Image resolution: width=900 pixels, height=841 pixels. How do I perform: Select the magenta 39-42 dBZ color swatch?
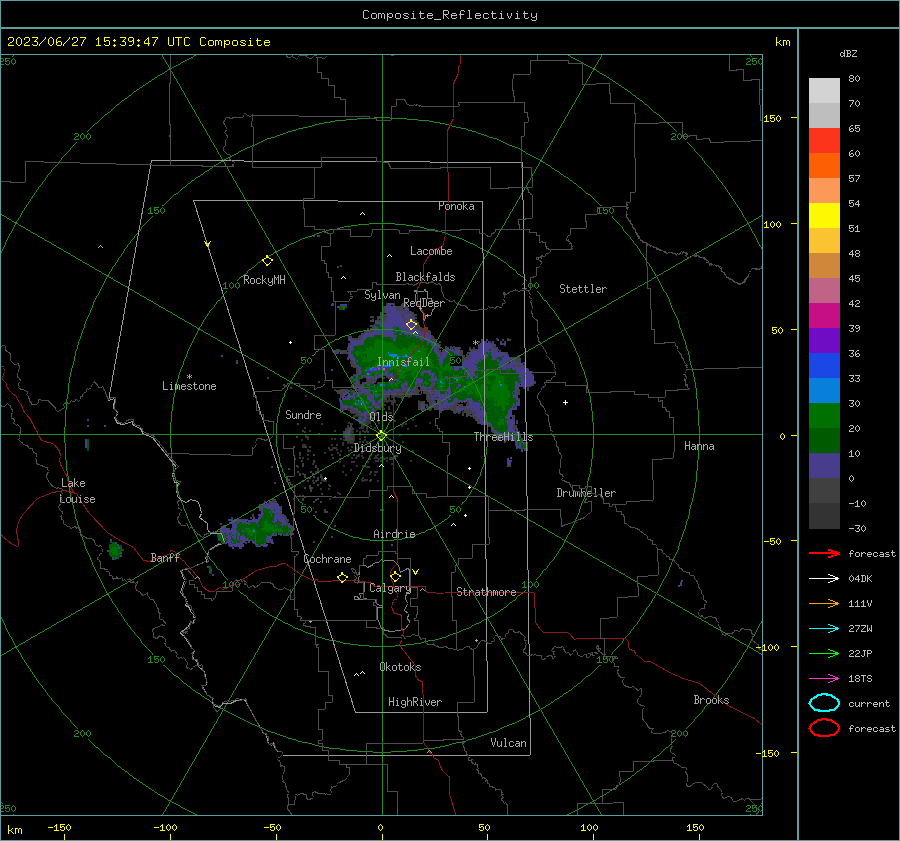click(x=824, y=316)
